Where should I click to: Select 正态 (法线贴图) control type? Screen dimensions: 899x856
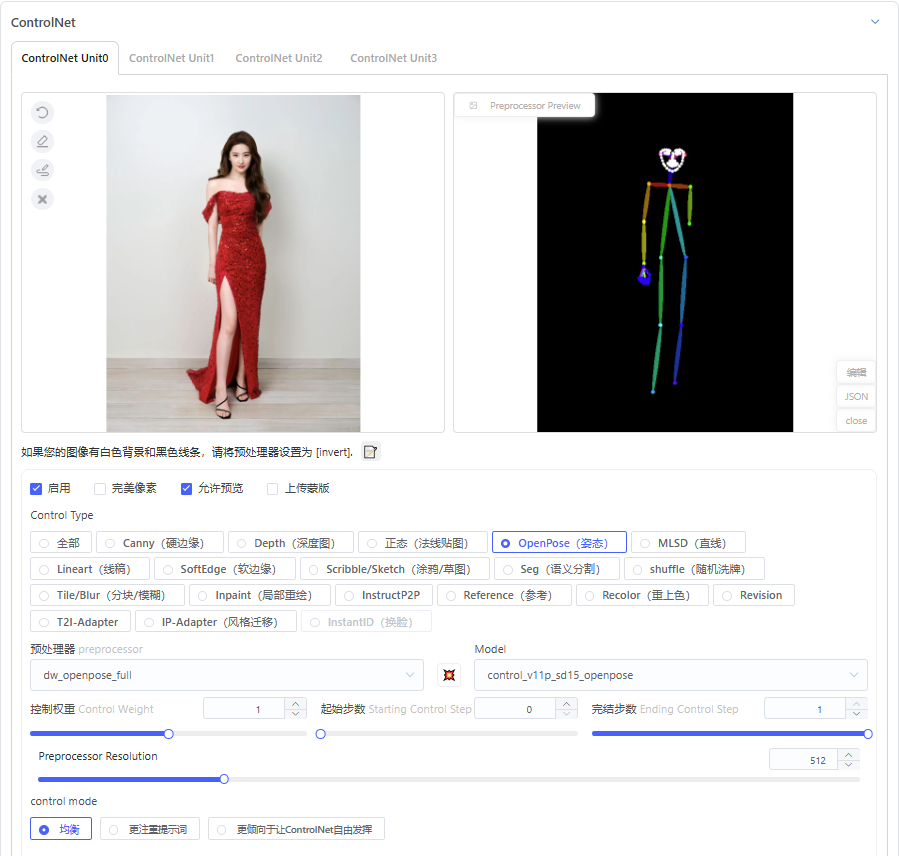(423, 543)
